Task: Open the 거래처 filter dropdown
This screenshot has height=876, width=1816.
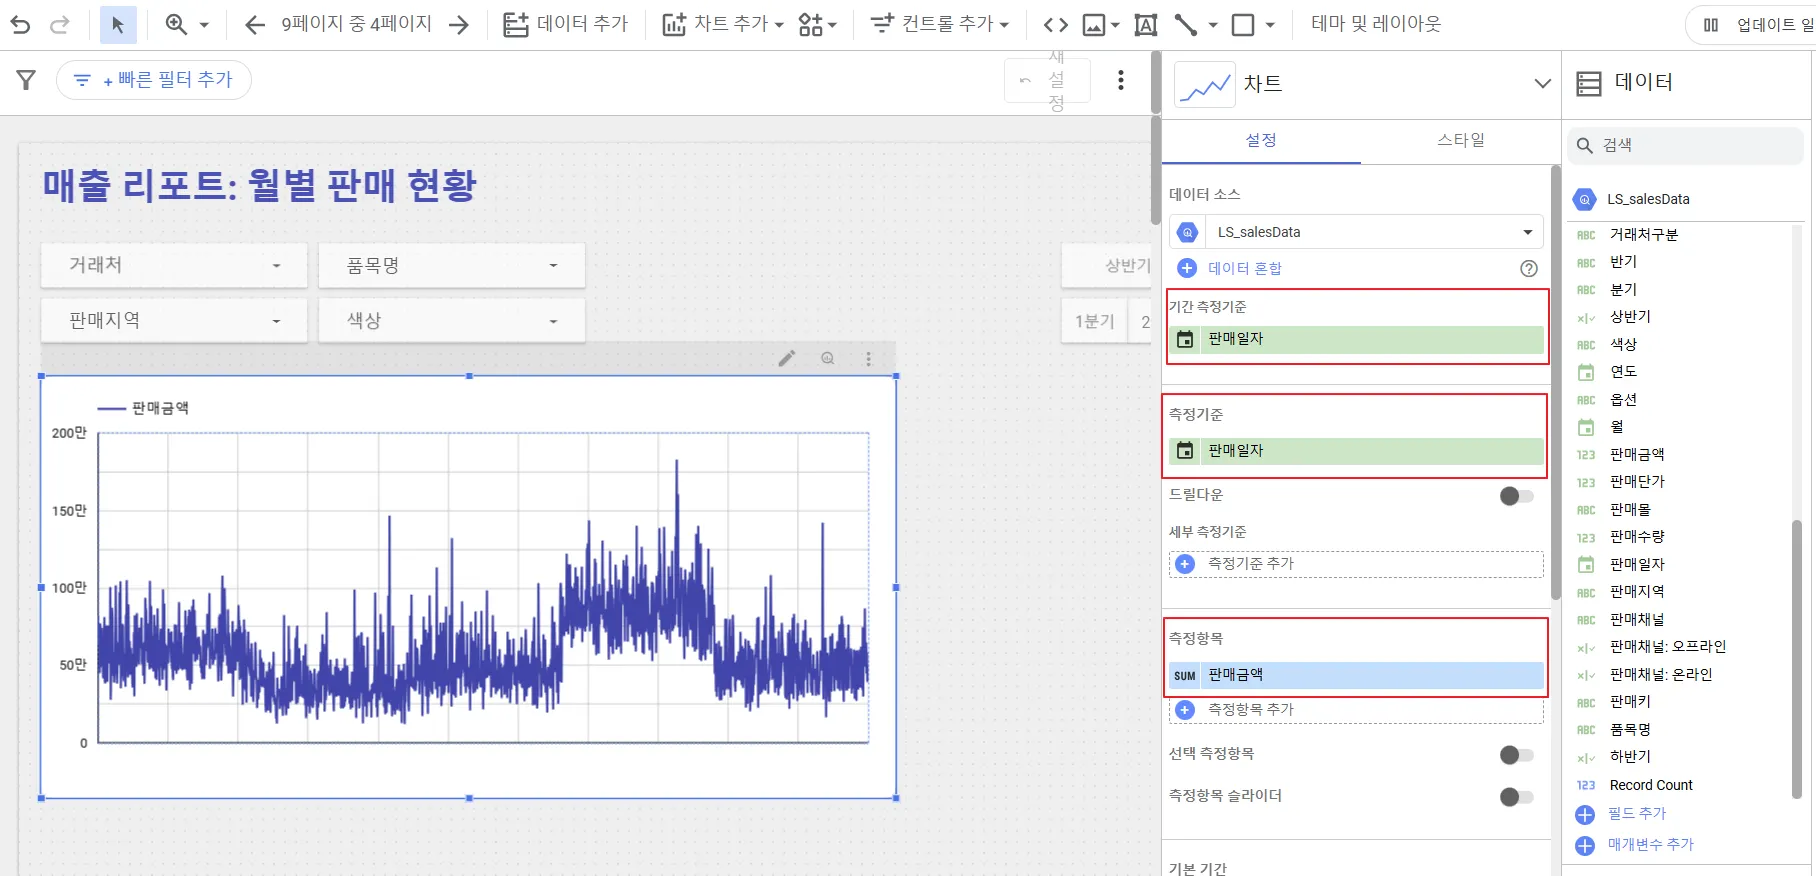Action: [174, 265]
